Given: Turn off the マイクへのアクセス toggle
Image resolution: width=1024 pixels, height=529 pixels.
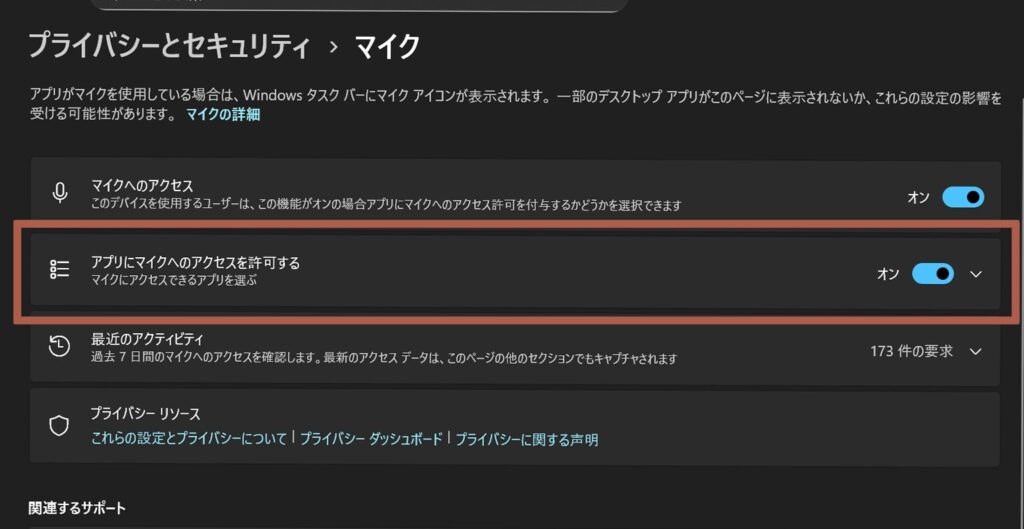Looking at the screenshot, I should (963, 197).
